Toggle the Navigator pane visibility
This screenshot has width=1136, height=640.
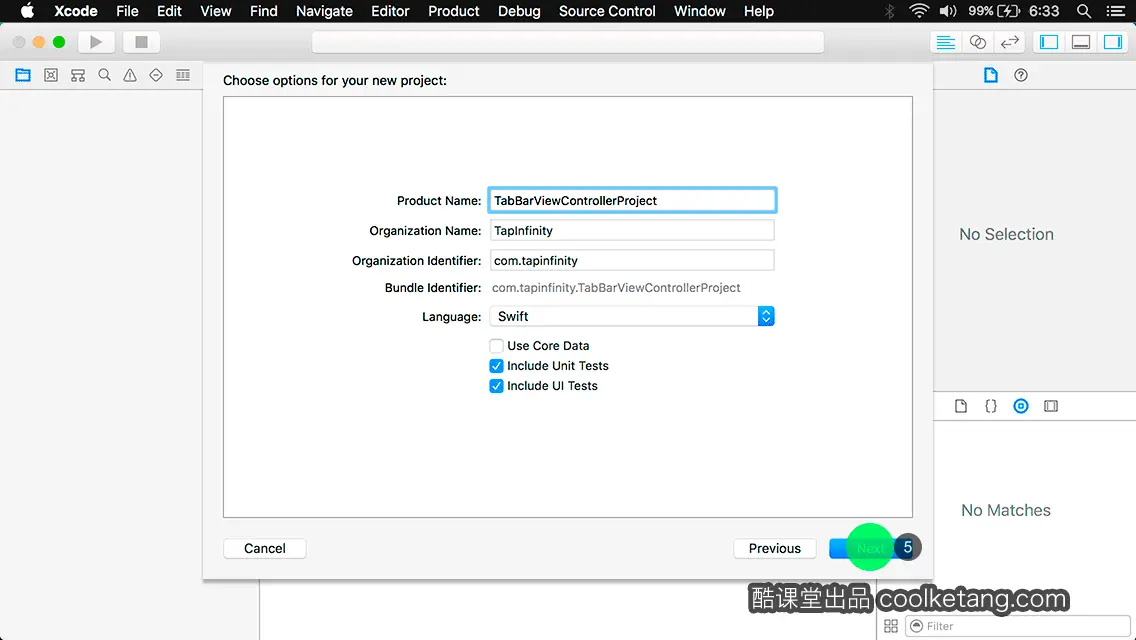coord(1049,42)
